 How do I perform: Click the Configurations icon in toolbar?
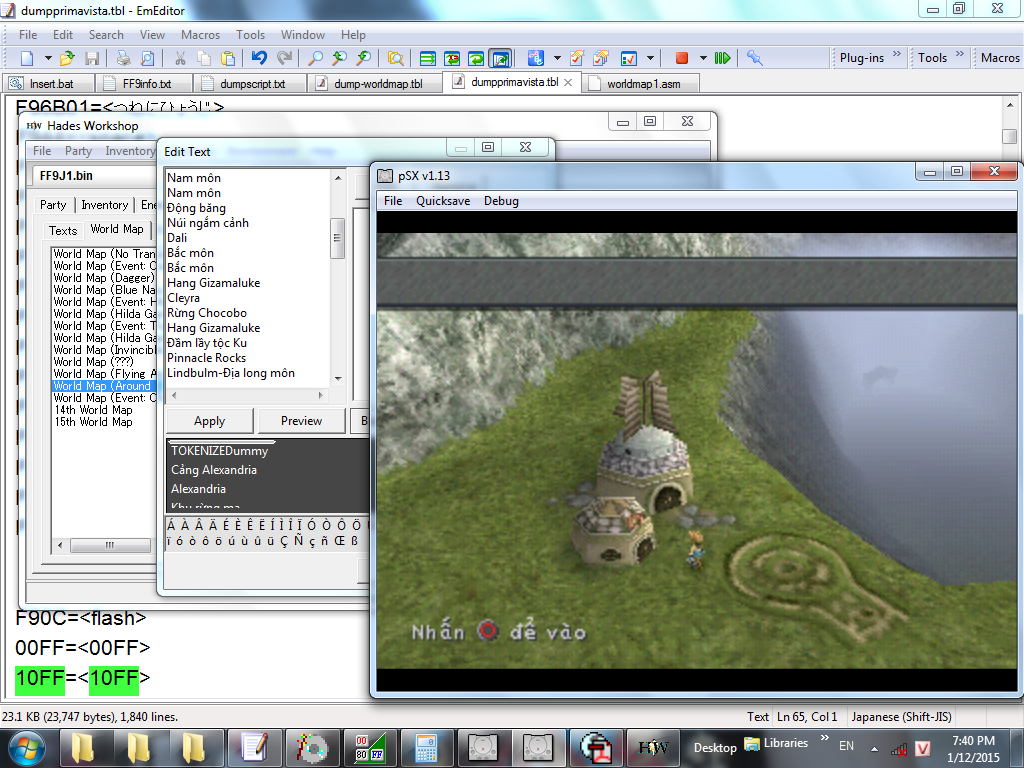536,58
